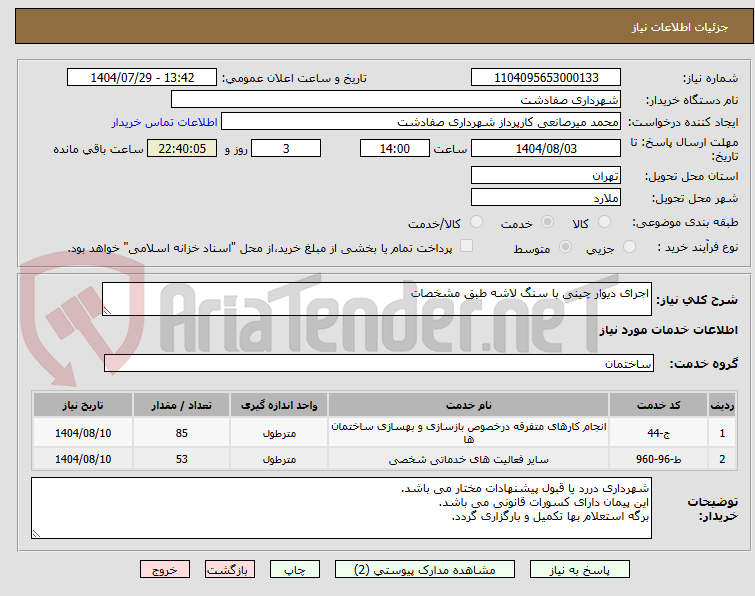Screen dimensions: 755x596
Task: Click the تاریخ نیاز column header
Action: coord(83,405)
